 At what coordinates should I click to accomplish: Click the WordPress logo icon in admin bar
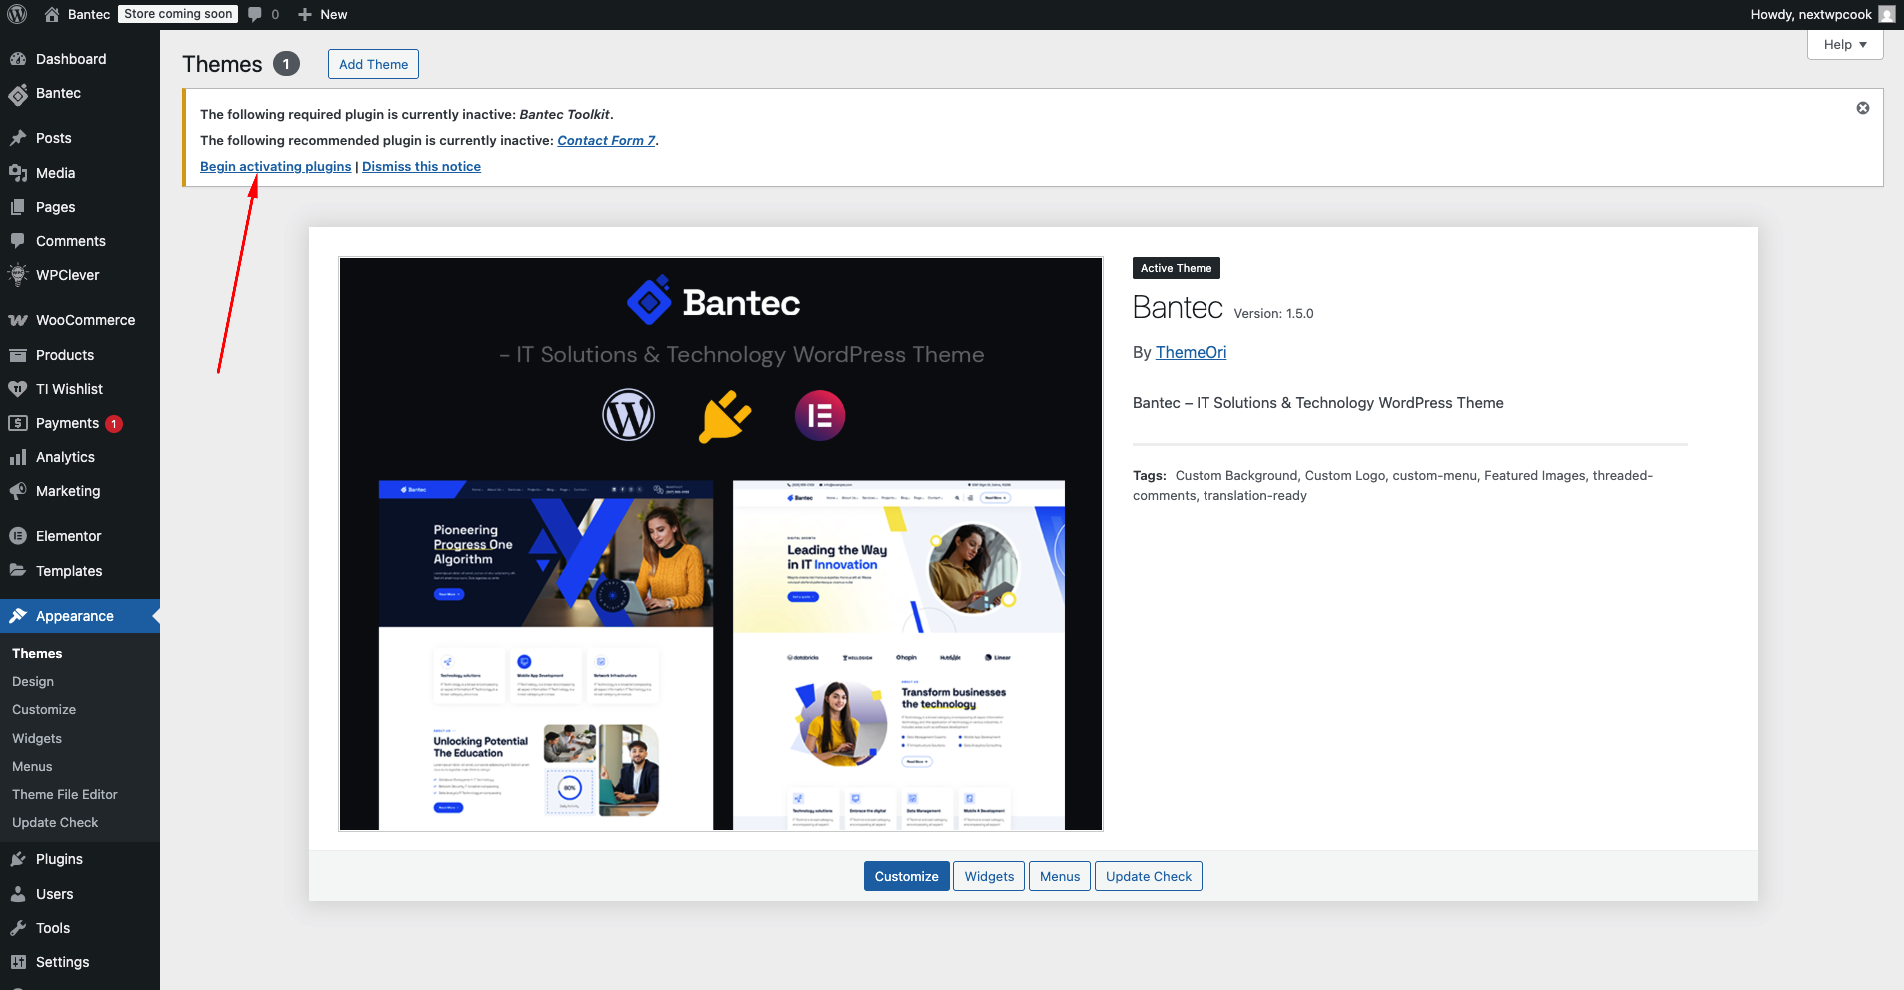tap(17, 14)
